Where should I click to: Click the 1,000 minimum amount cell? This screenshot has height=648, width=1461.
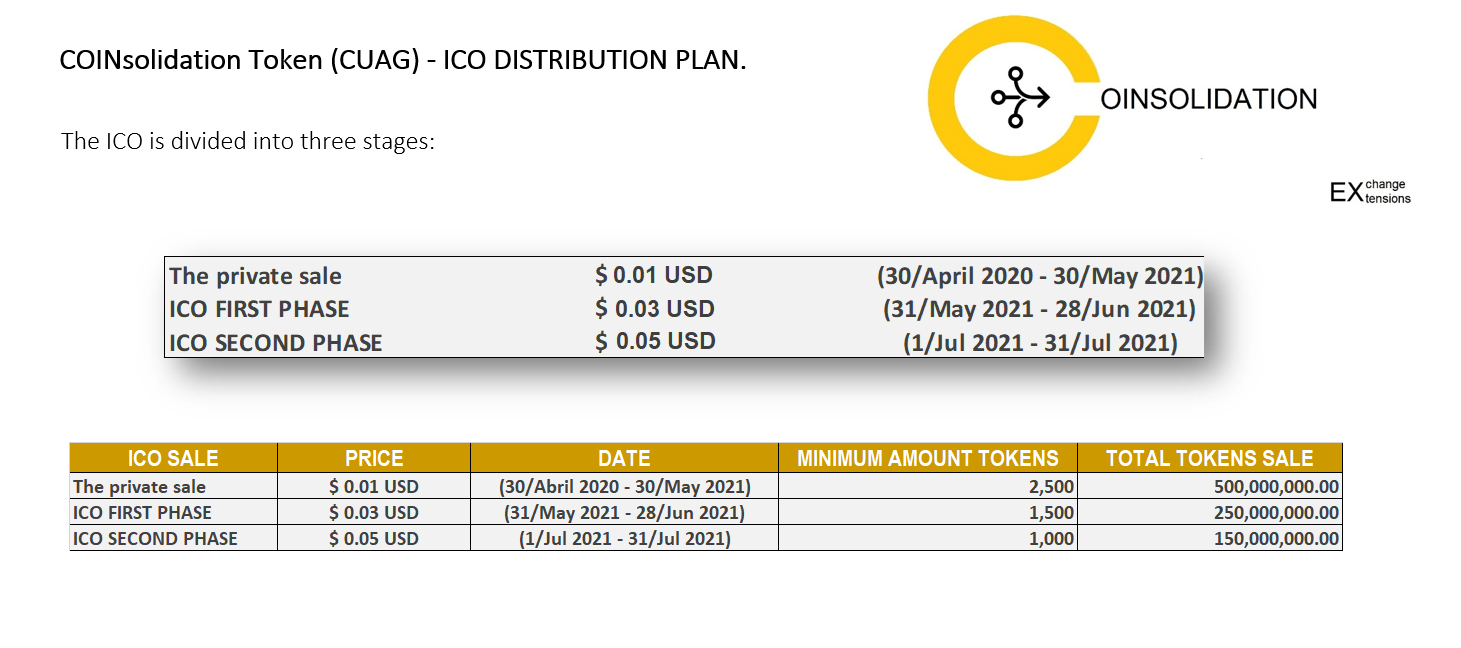pyautogui.click(x=928, y=539)
